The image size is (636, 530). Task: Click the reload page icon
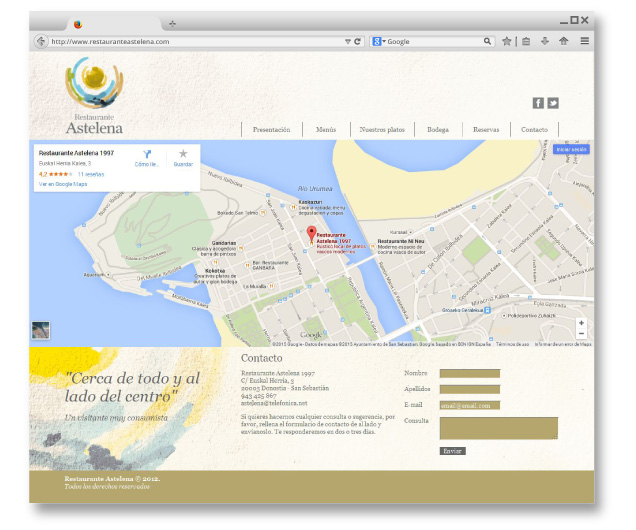pos(357,41)
